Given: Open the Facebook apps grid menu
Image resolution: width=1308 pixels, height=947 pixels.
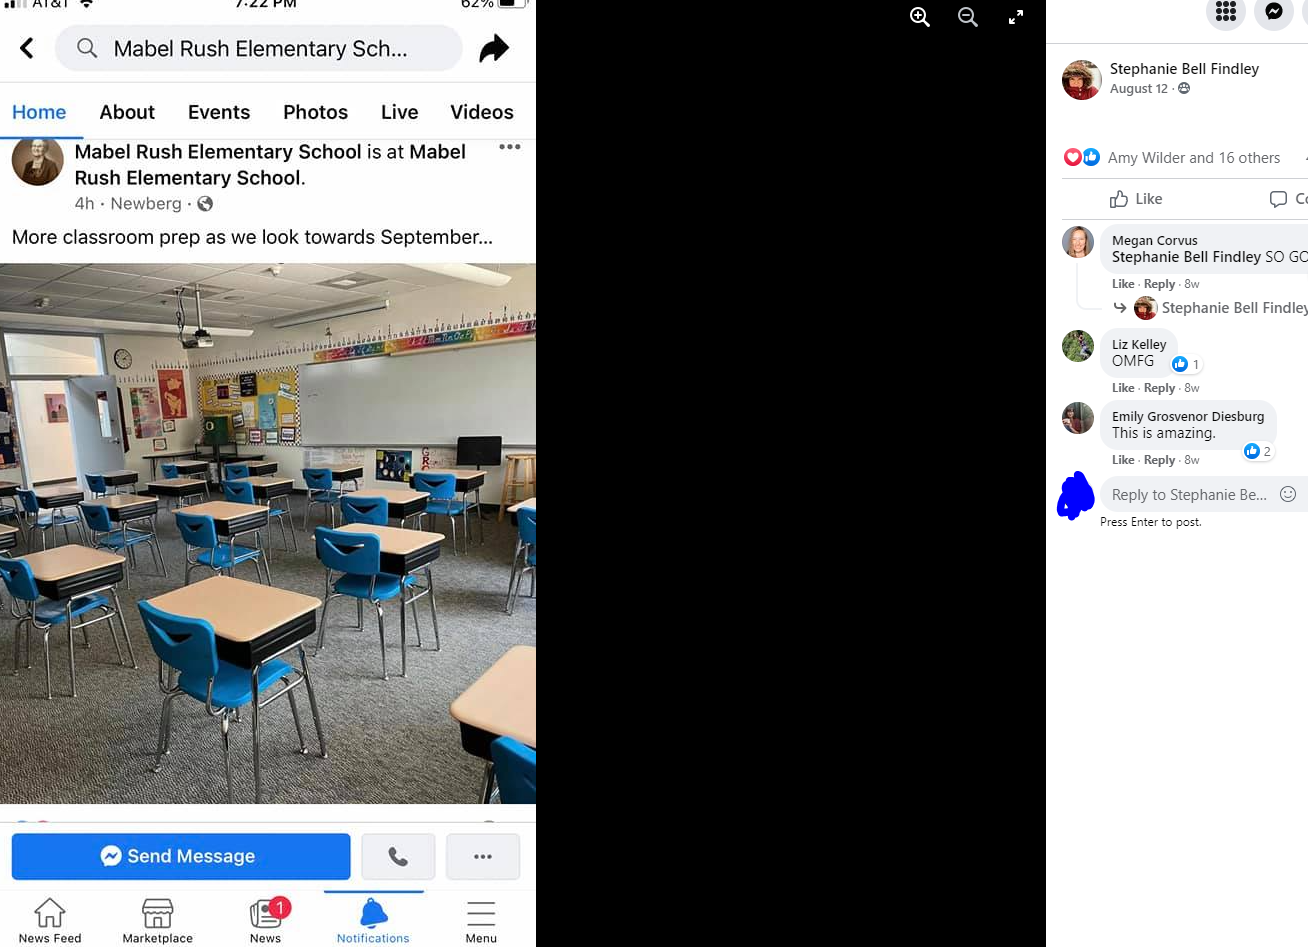Looking at the screenshot, I should (x=1226, y=12).
